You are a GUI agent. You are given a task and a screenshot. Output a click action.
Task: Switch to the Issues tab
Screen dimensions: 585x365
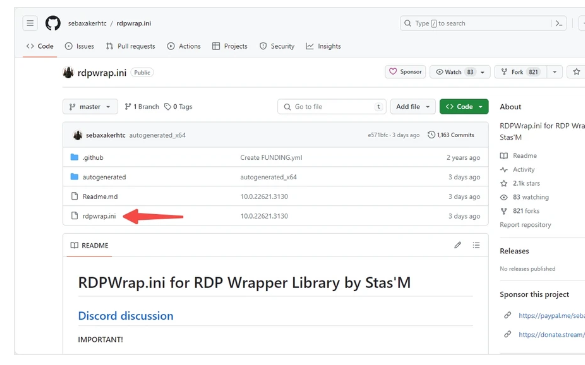coord(79,46)
